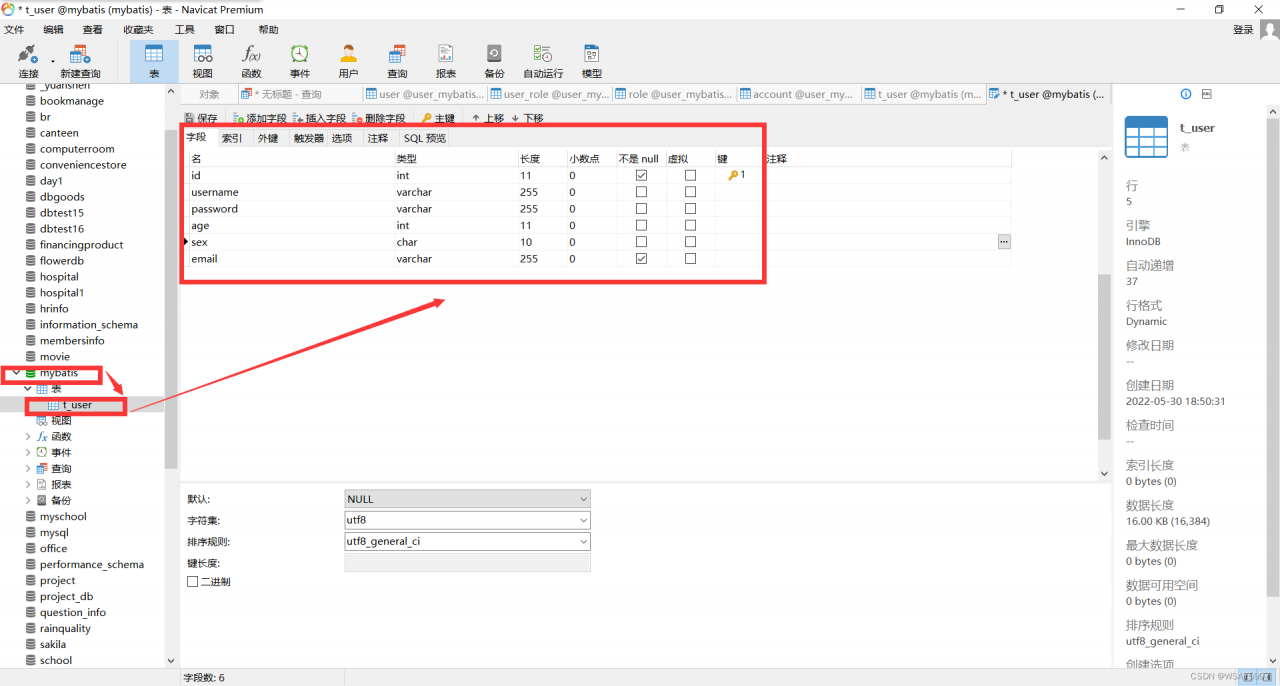Expand the 事件 node under mybatis
Screen dimensions: 1280x686
28,453
